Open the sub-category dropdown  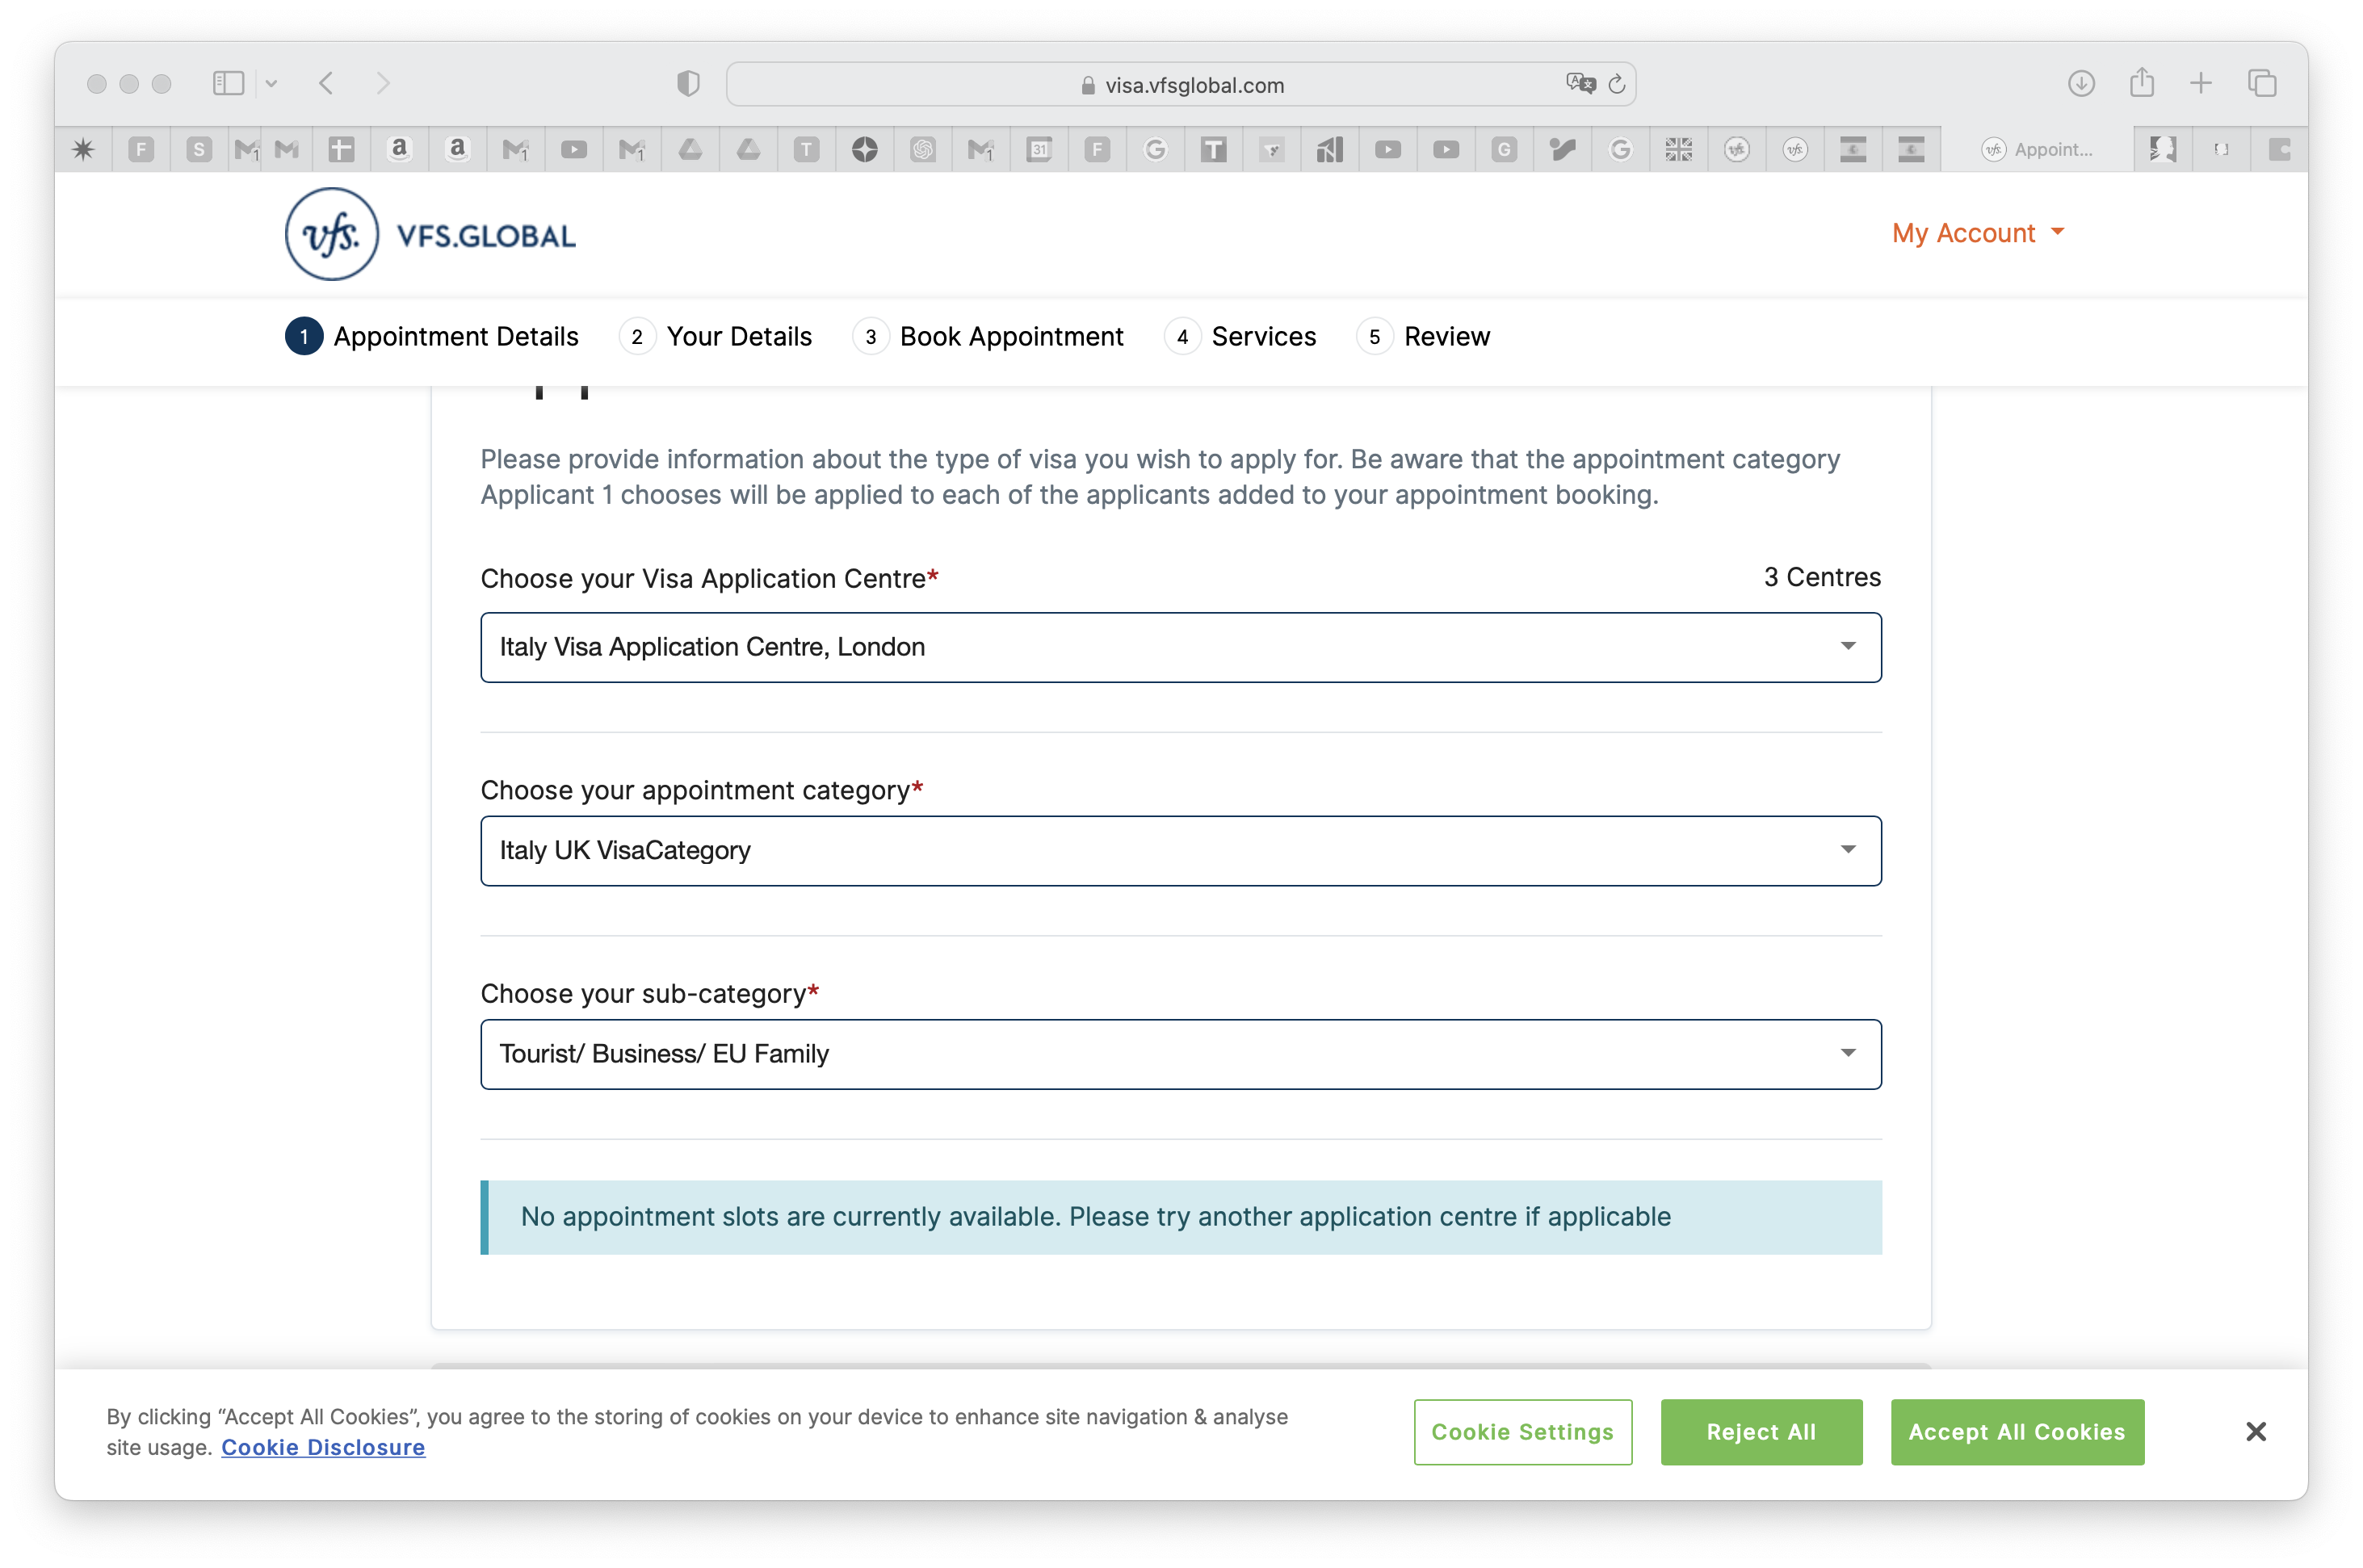(x=1180, y=1054)
